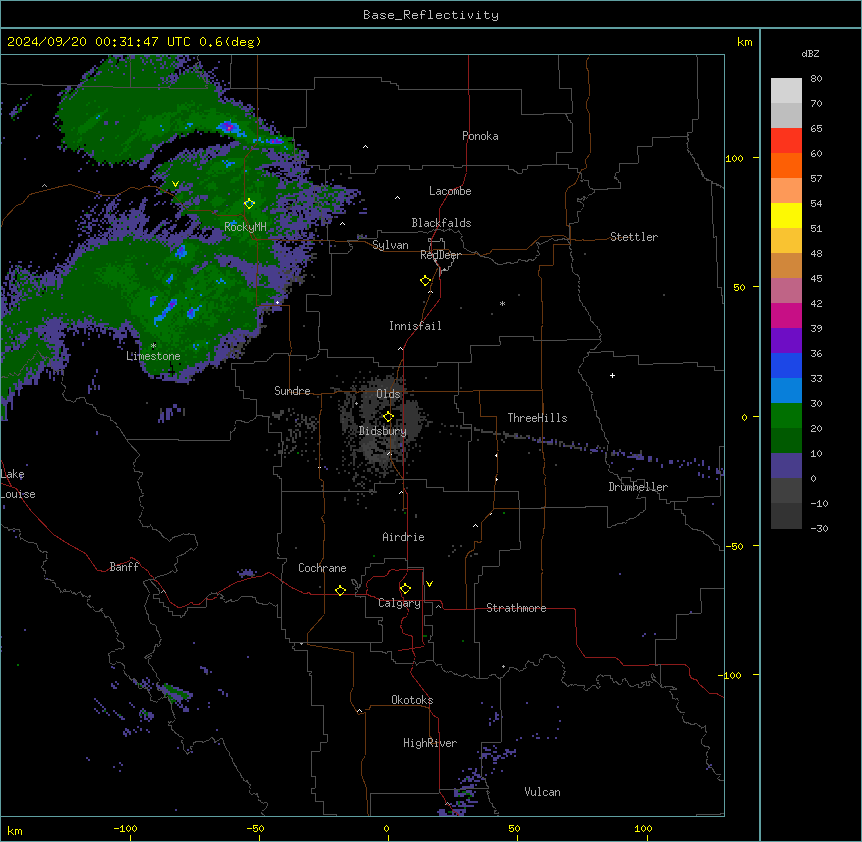Click the Strathmore label
Viewport: 862px width, 842px height.
[516, 608]
